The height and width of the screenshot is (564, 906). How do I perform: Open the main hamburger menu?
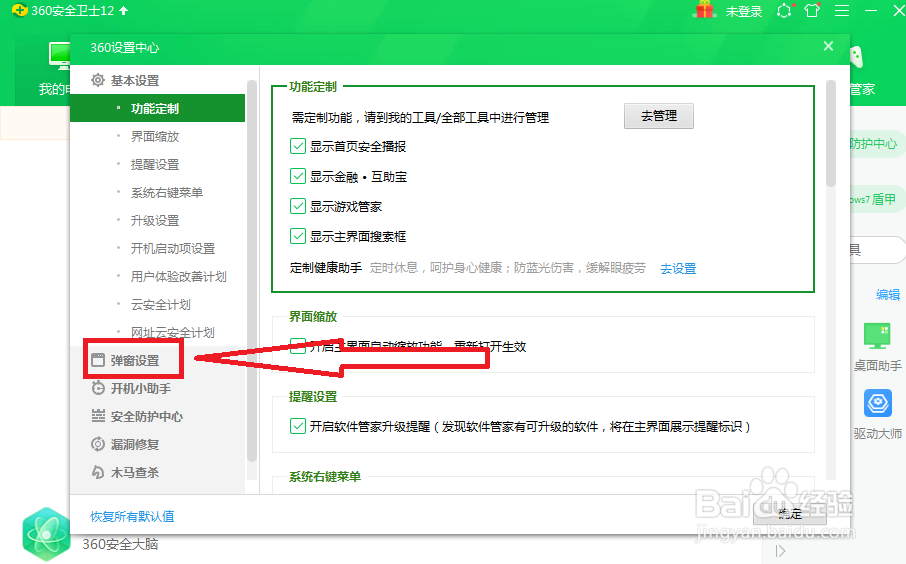tap(842, 10)
